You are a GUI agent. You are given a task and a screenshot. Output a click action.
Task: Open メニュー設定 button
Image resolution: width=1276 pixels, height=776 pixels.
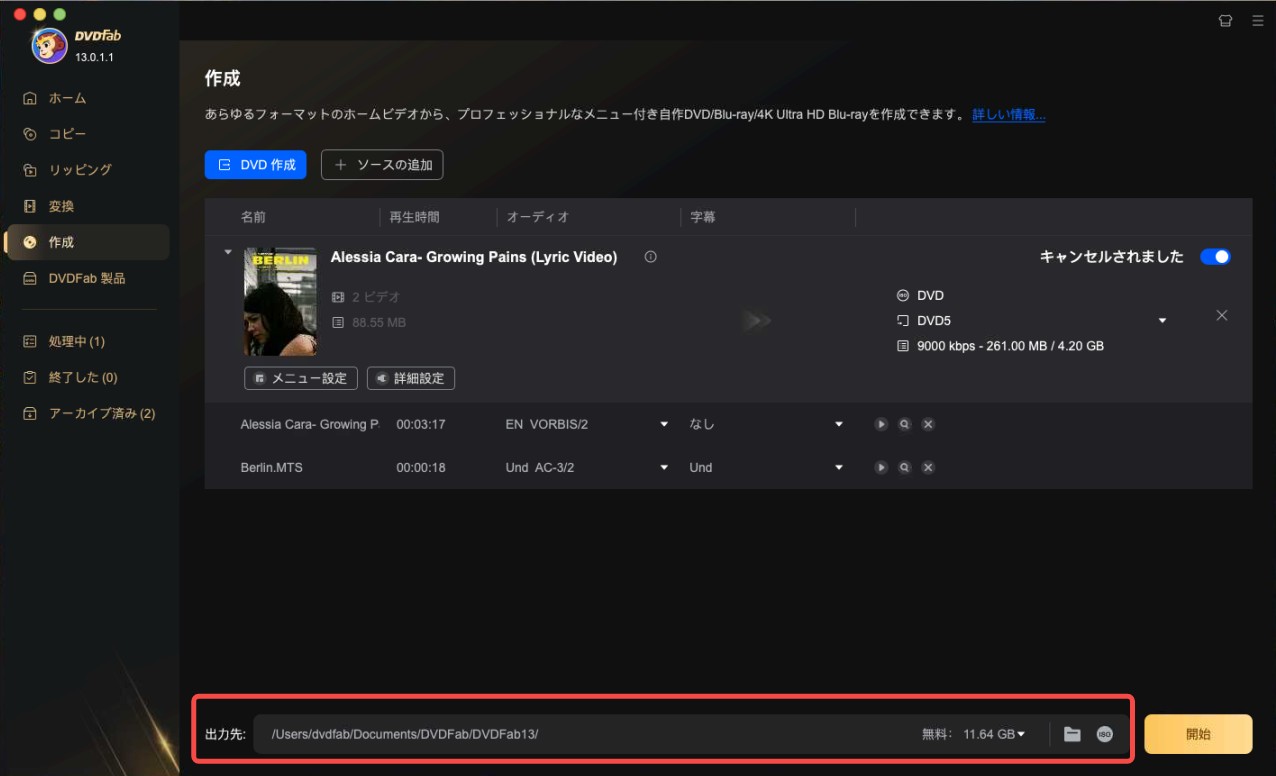301,378
